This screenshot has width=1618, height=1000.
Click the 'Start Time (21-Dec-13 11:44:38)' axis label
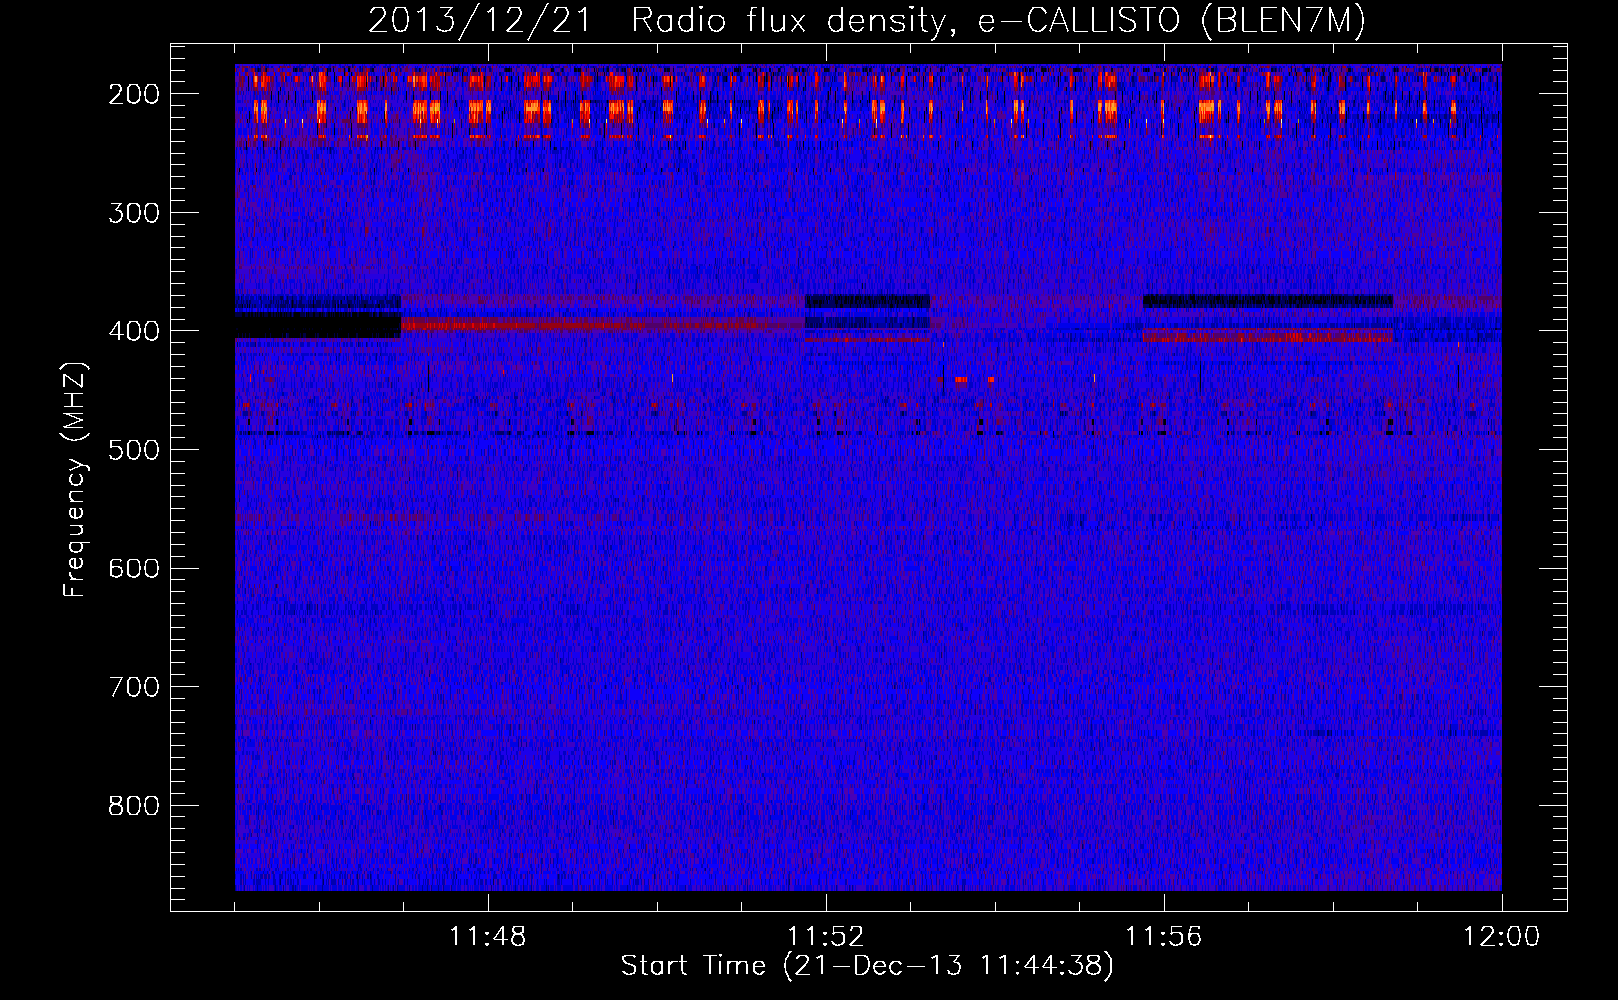pos(867,966)
